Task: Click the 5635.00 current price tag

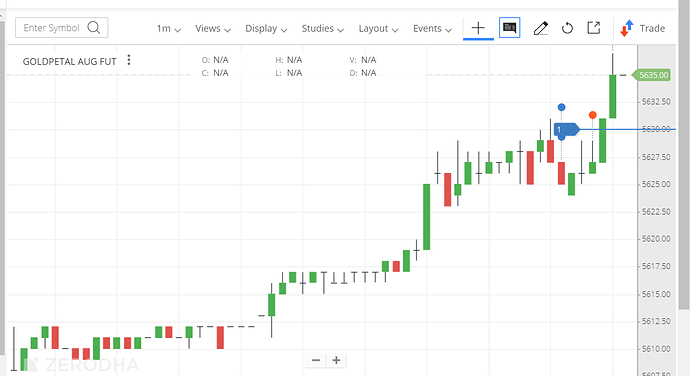Action: [x=651, y=75]
